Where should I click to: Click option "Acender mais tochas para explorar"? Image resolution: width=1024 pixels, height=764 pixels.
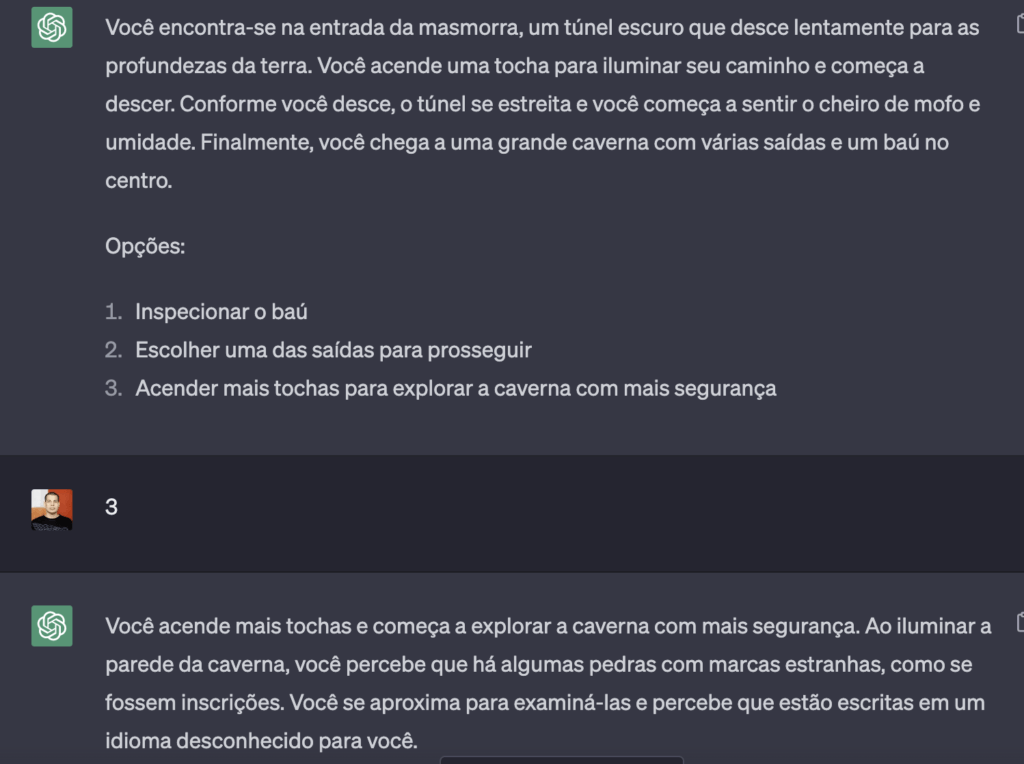click(x=456, y=389)
